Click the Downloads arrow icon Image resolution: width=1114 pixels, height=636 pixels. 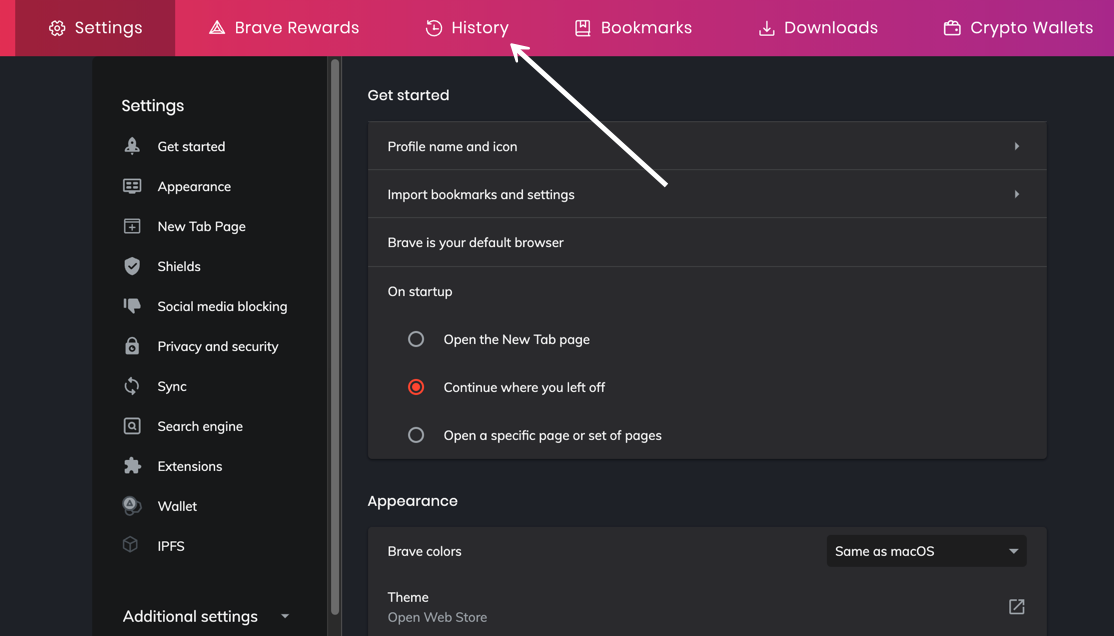[x=764, y=27]
